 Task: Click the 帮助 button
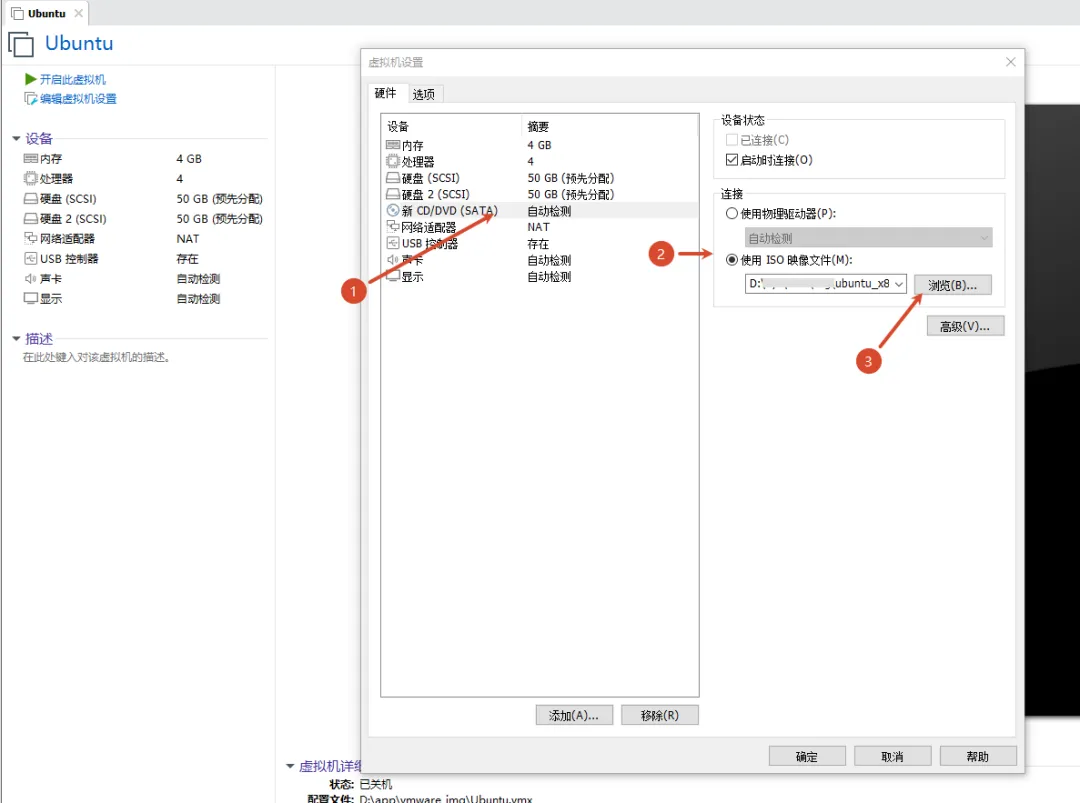(978, 756)
